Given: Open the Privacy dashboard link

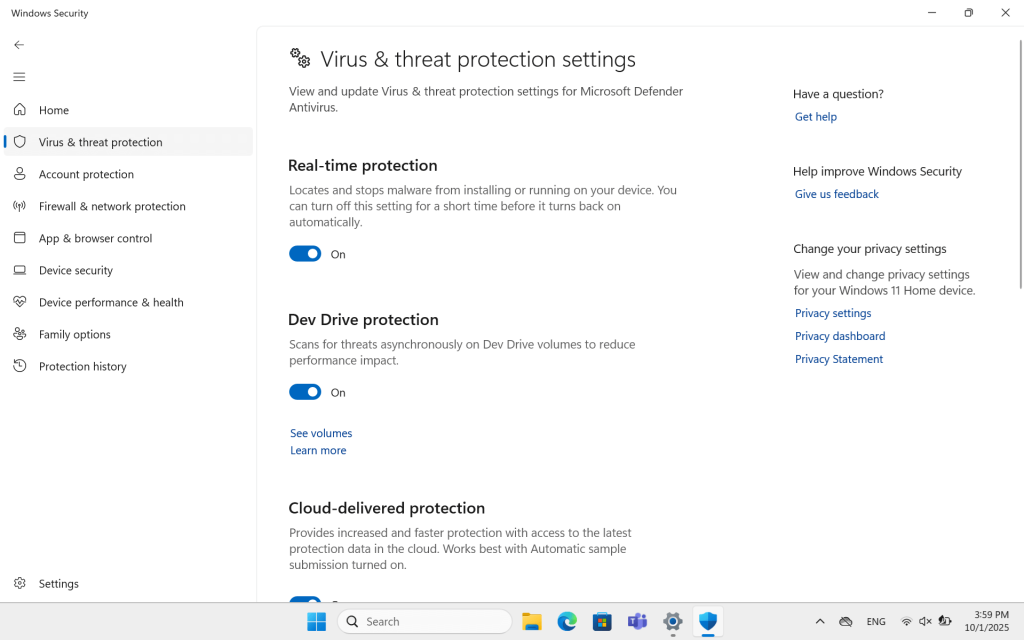Looking at the screenshot, I should click(x=839, y=336).
